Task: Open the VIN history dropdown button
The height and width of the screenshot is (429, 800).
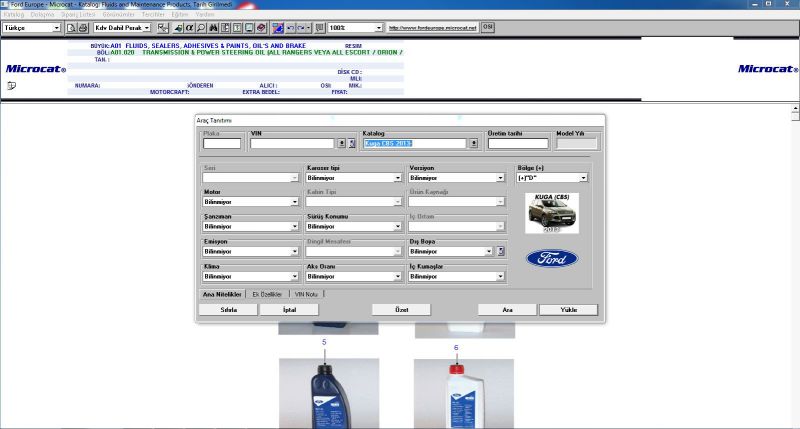Action: 342,143
